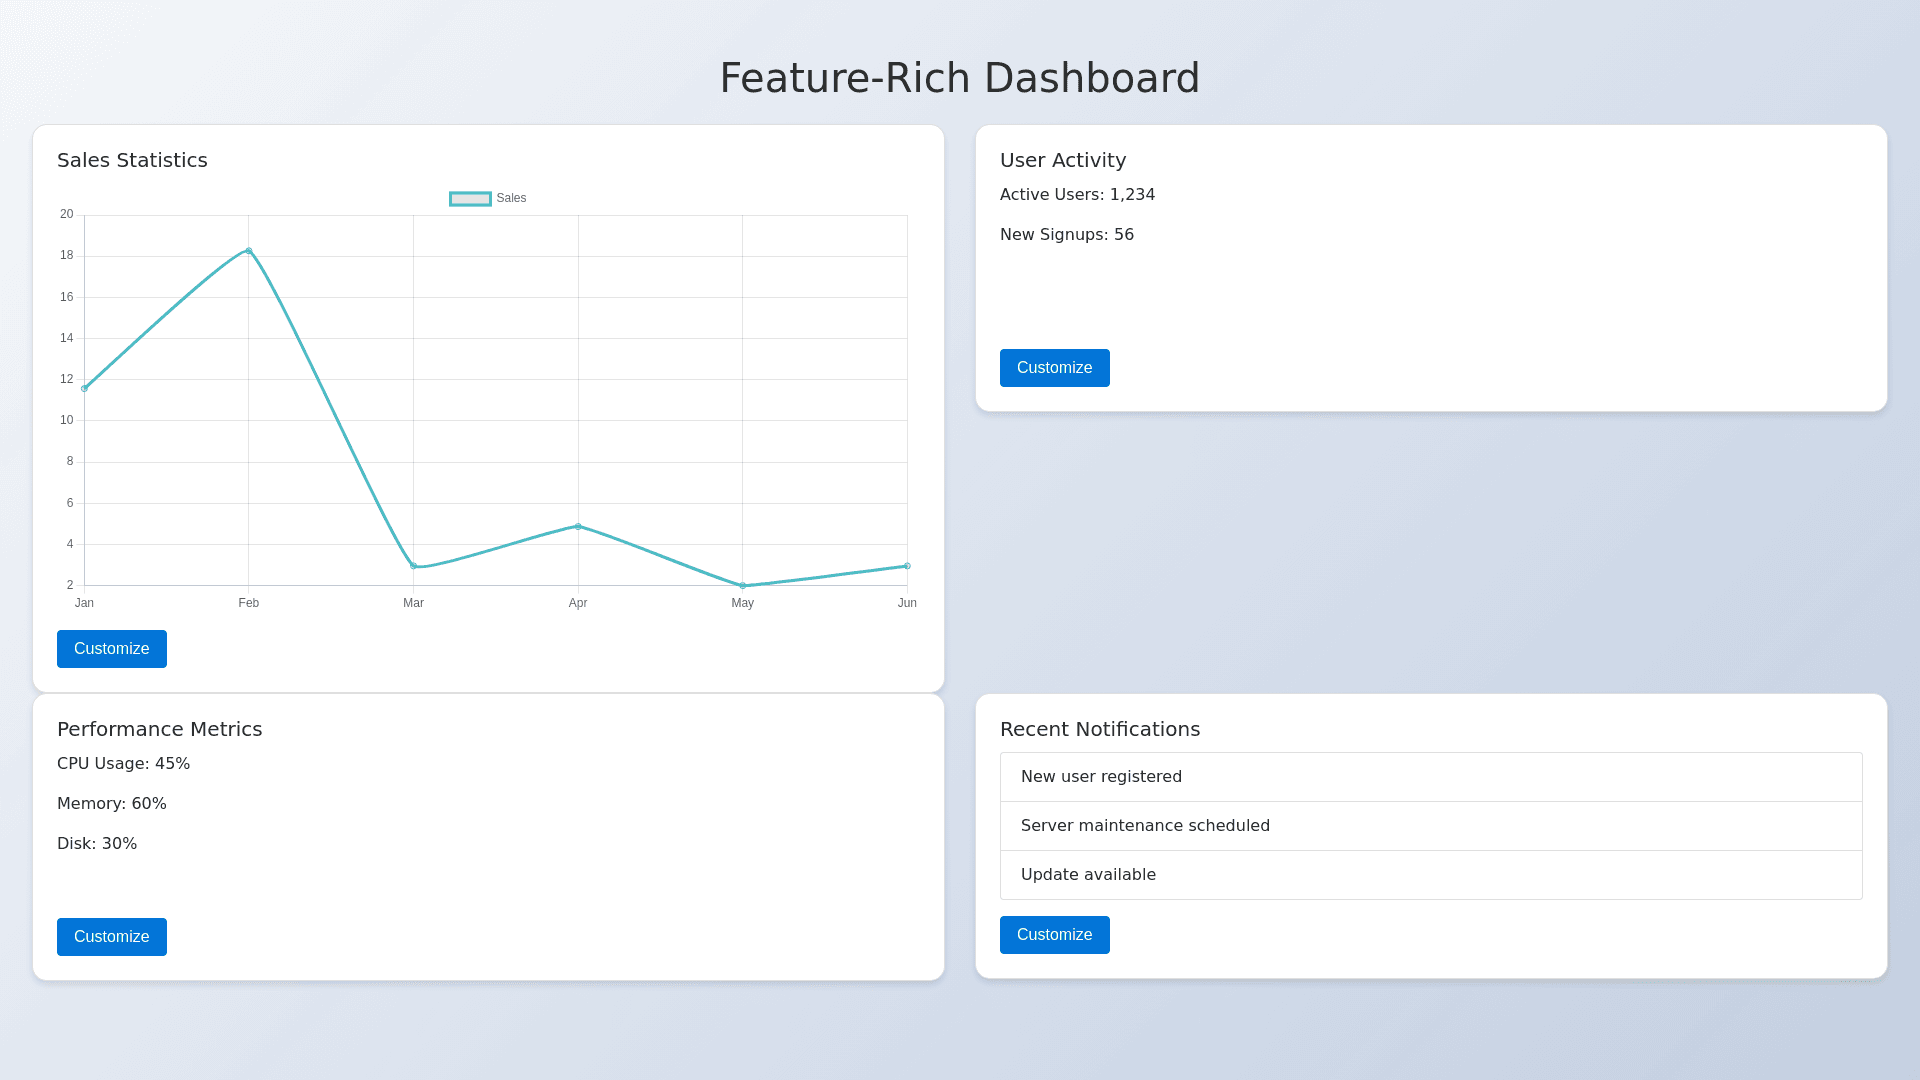
Task: Click the Sales legend label text
Action: [511, 199]
